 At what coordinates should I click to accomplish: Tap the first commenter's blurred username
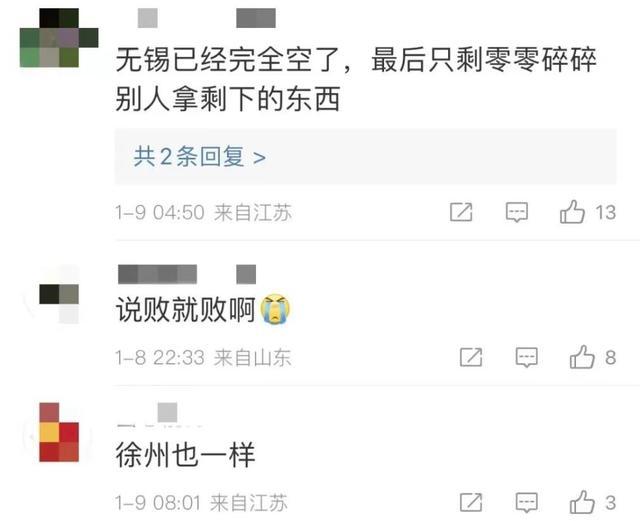(x=207, y=18)
